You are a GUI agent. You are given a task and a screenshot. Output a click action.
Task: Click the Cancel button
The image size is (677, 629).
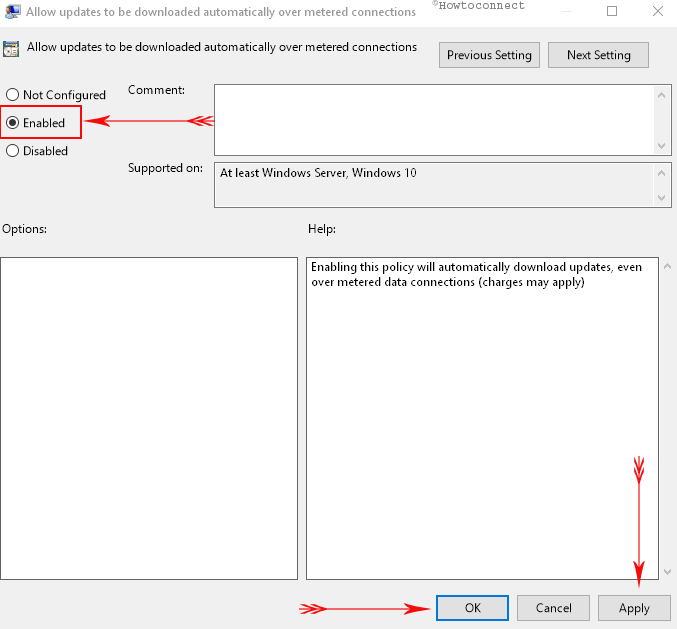[553, 608]
